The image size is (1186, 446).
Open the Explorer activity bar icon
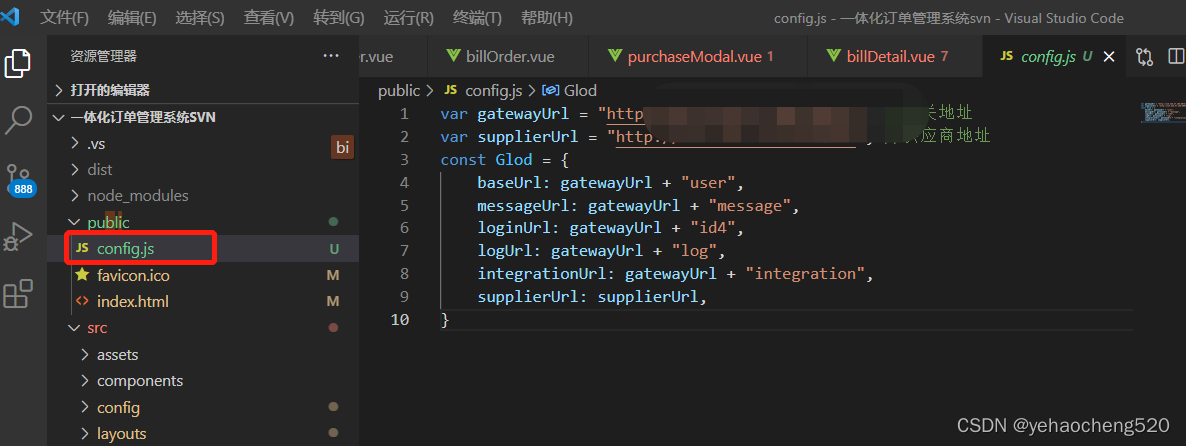17,63
